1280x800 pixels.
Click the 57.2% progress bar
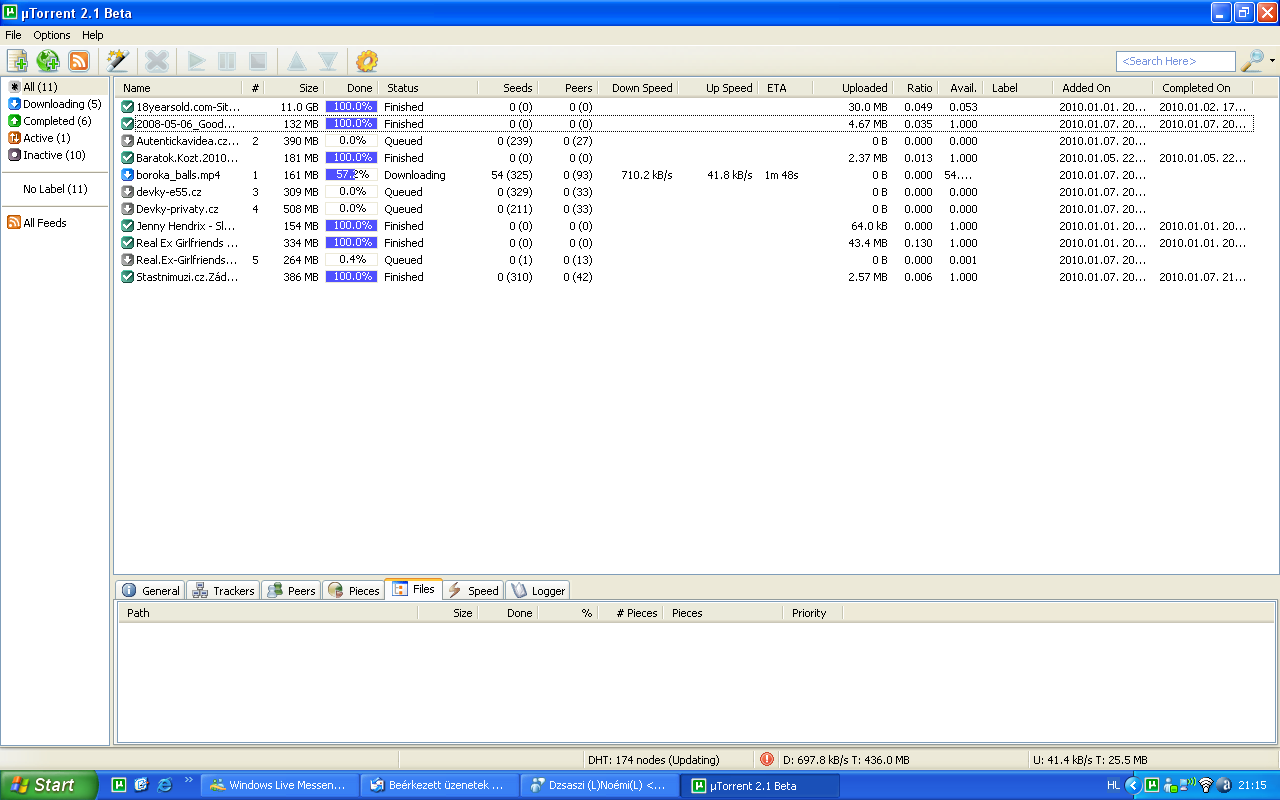point(351,175)
